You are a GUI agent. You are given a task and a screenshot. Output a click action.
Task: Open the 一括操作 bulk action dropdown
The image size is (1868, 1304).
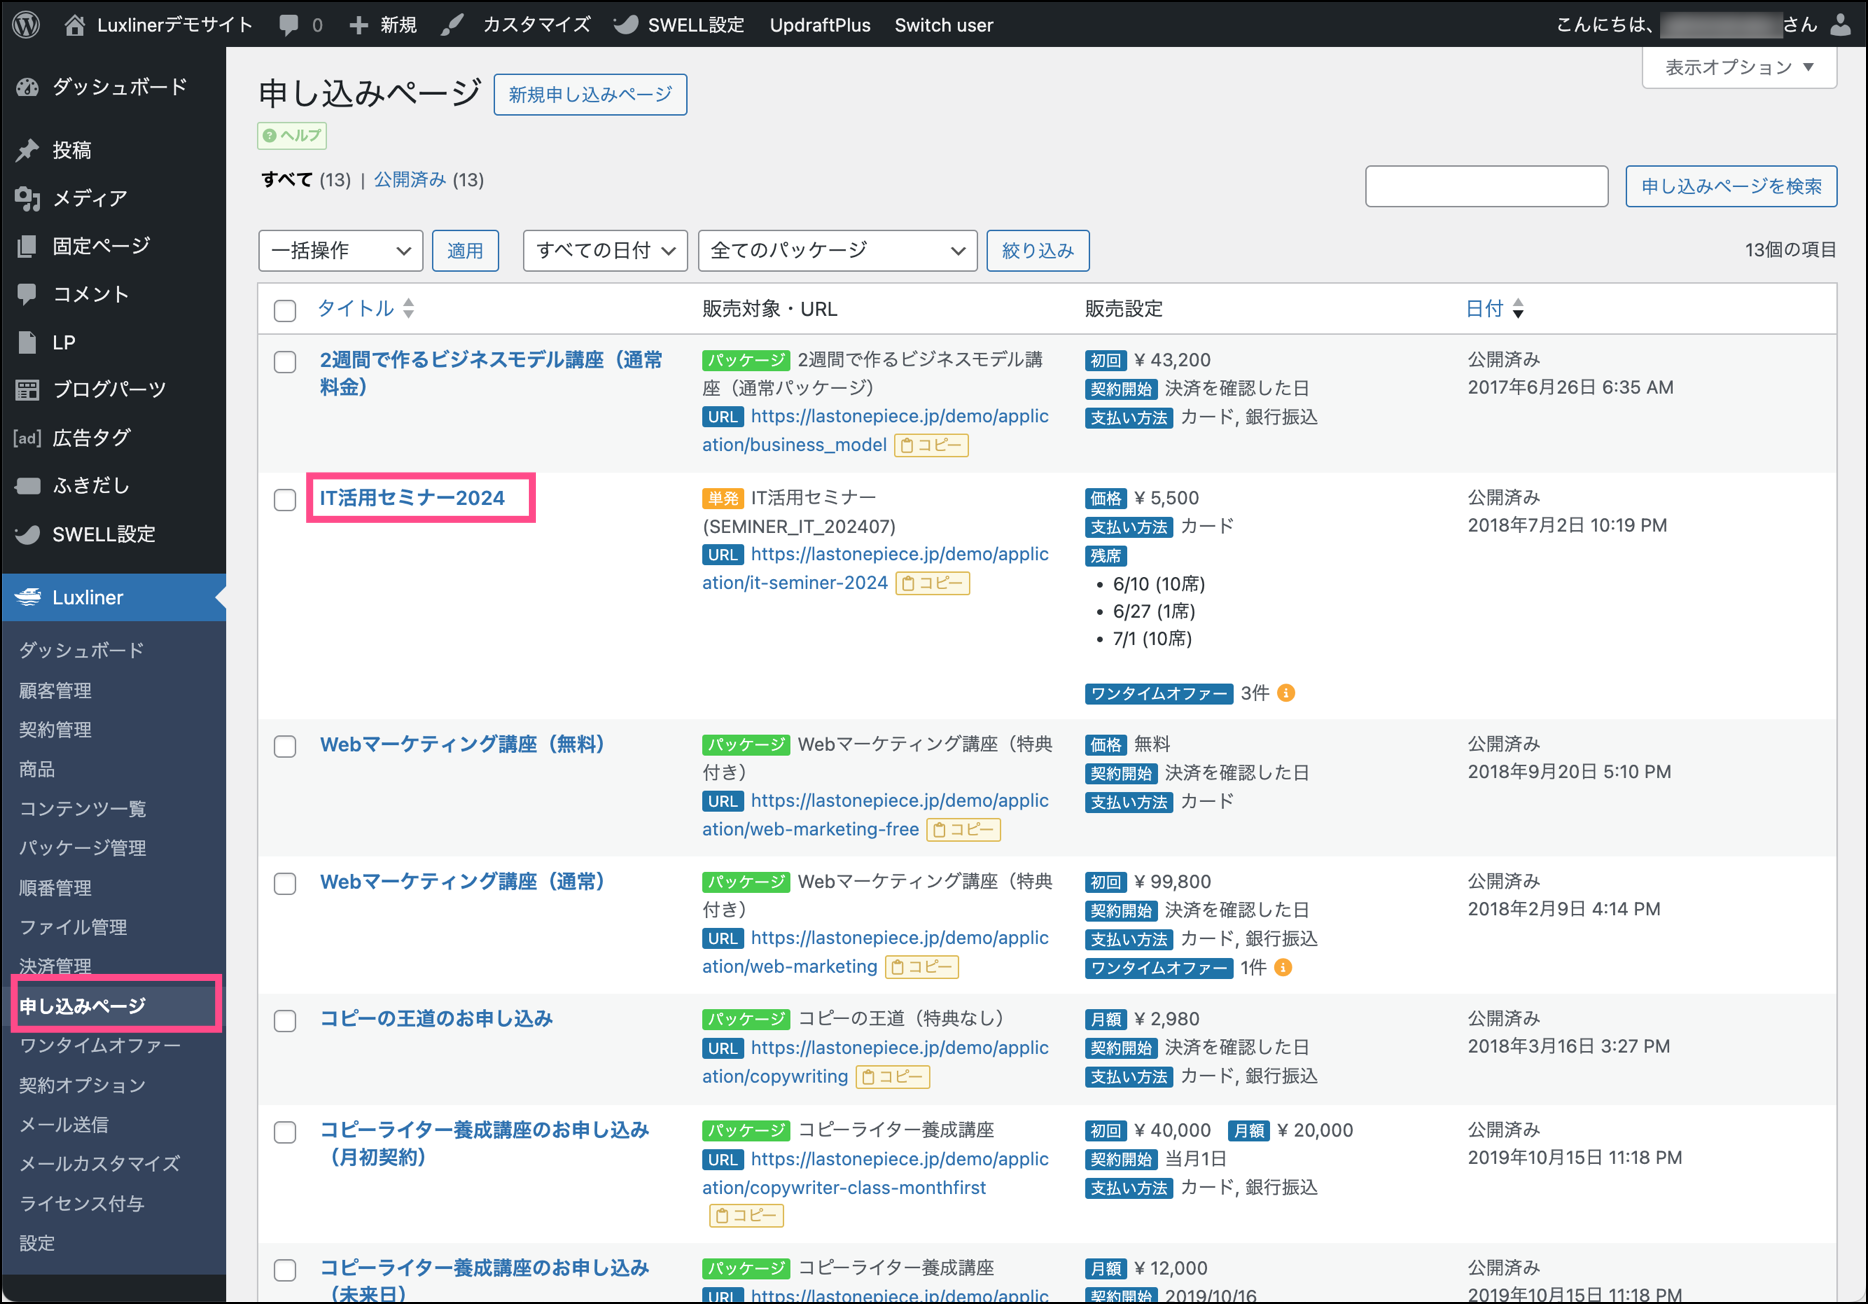[x=340, y=250]
